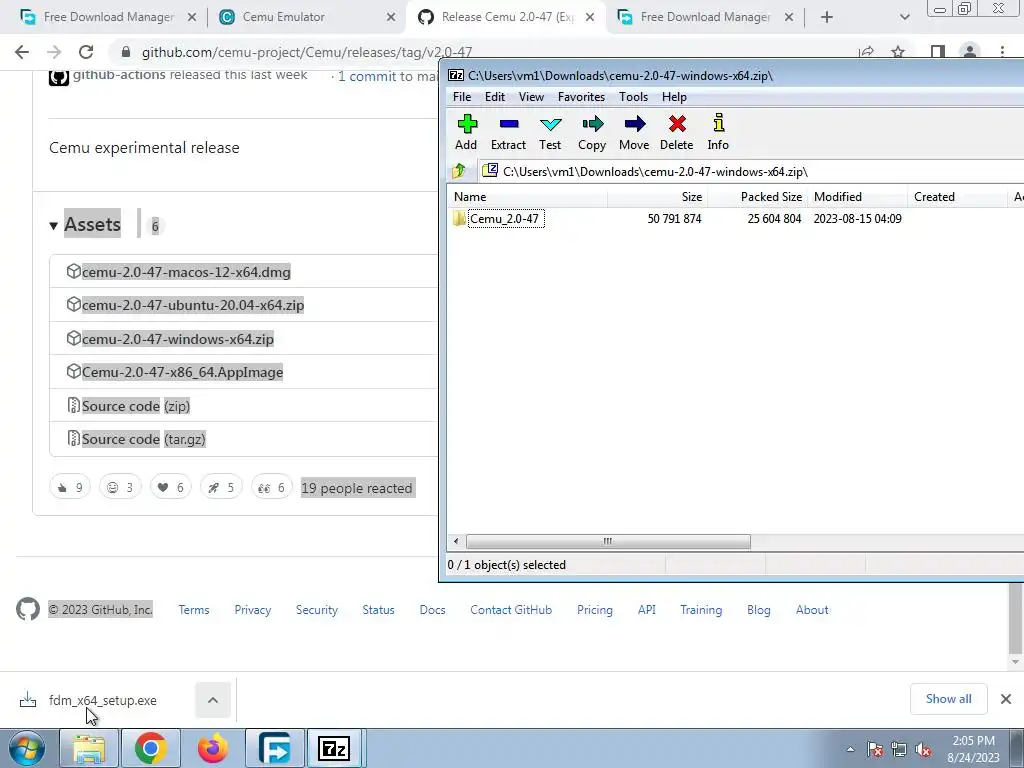Open the Tools menu in 7-Zip
This screenshot has height=768, width=1024.
point(633,97)
